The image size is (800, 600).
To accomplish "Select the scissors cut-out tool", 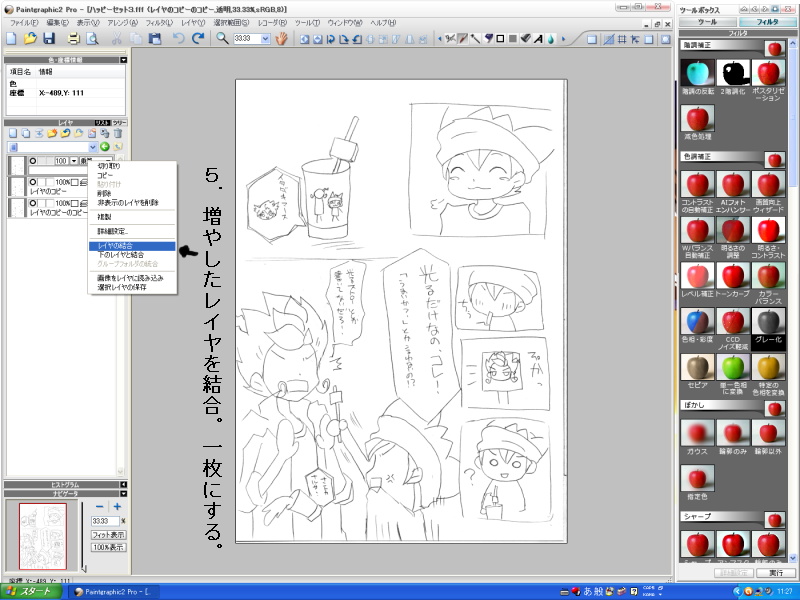I will coord(450,39).
